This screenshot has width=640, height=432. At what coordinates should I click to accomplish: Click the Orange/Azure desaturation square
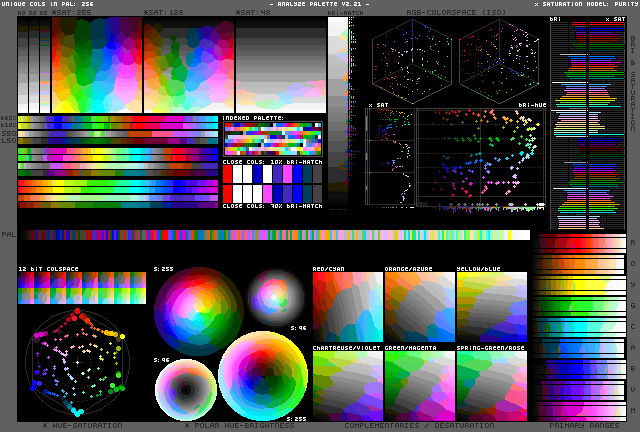418,307
